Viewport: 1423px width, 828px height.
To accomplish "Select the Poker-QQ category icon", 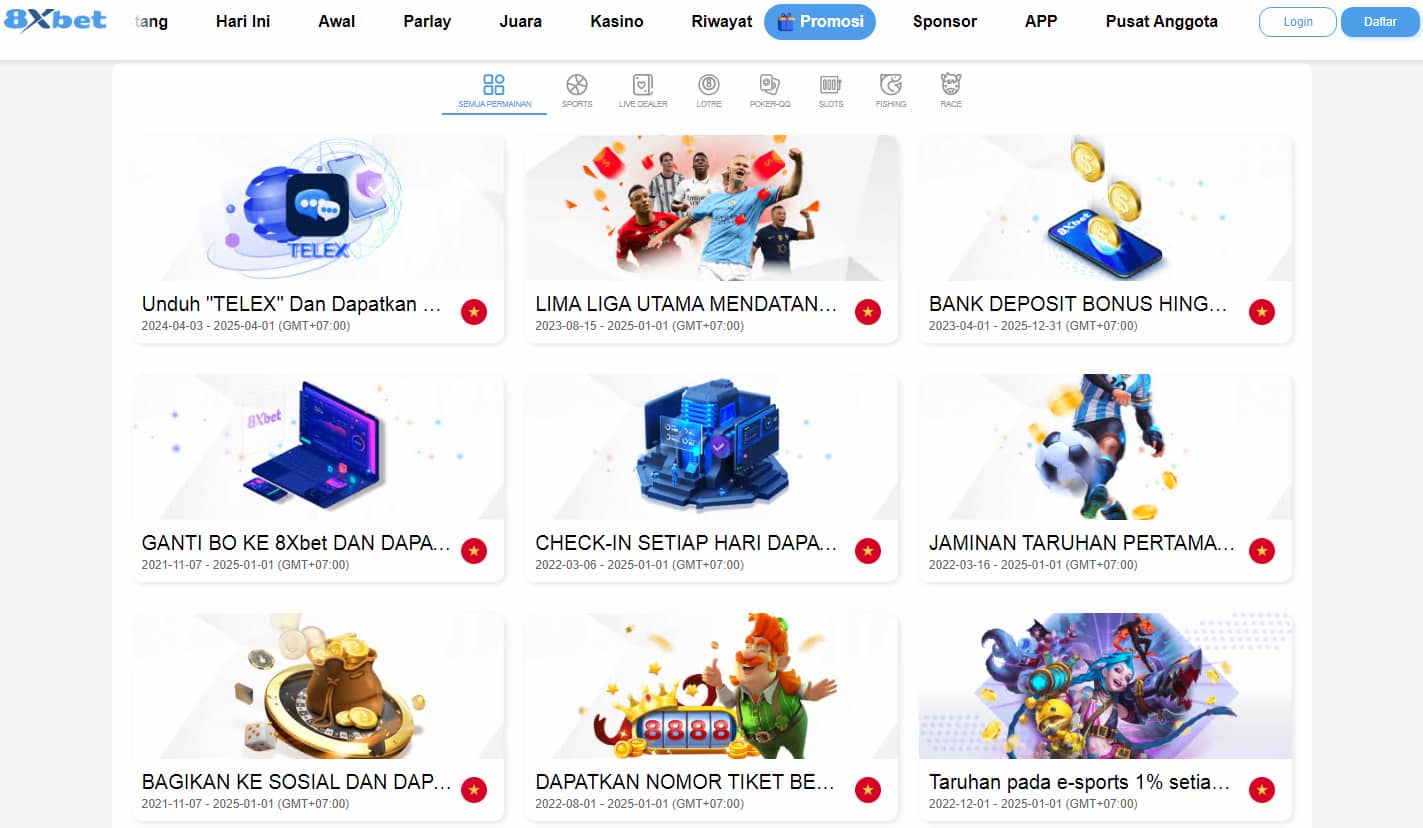I will click(770, 85).
